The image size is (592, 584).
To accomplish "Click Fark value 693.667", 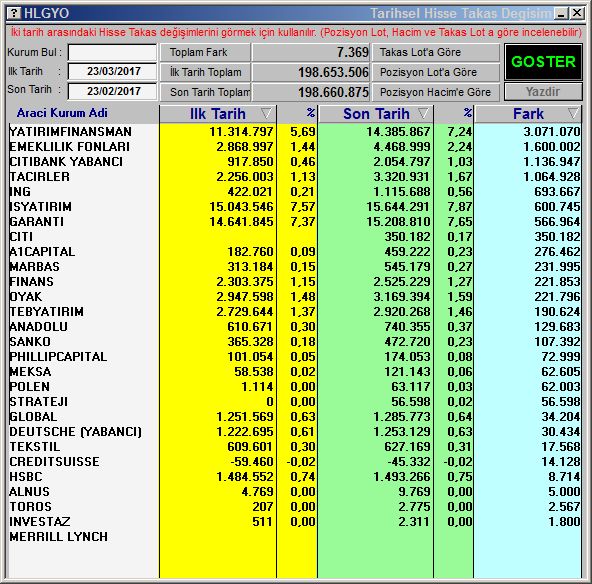I will click(557, 192).
